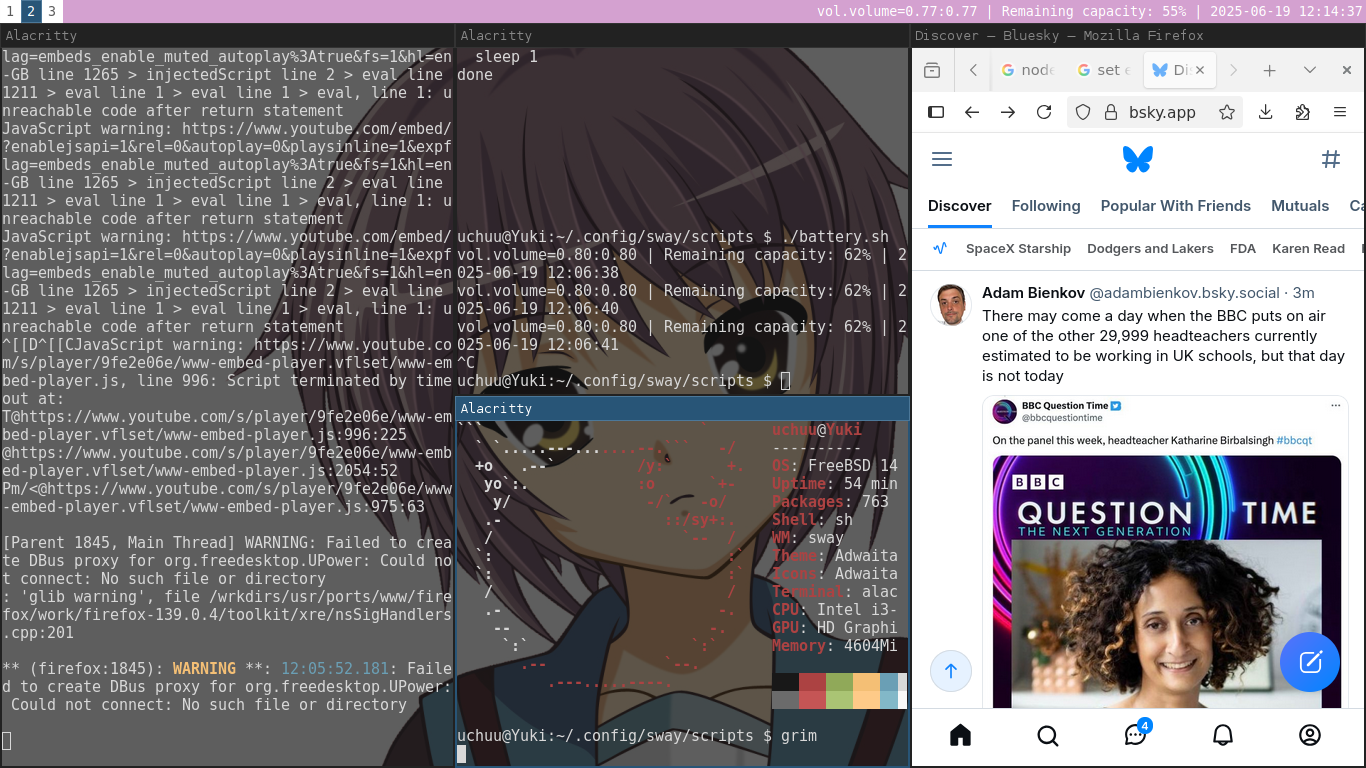Click the scroll-to-top arrow button
This screenshot has width=1366, height=768.
(951, 671)
